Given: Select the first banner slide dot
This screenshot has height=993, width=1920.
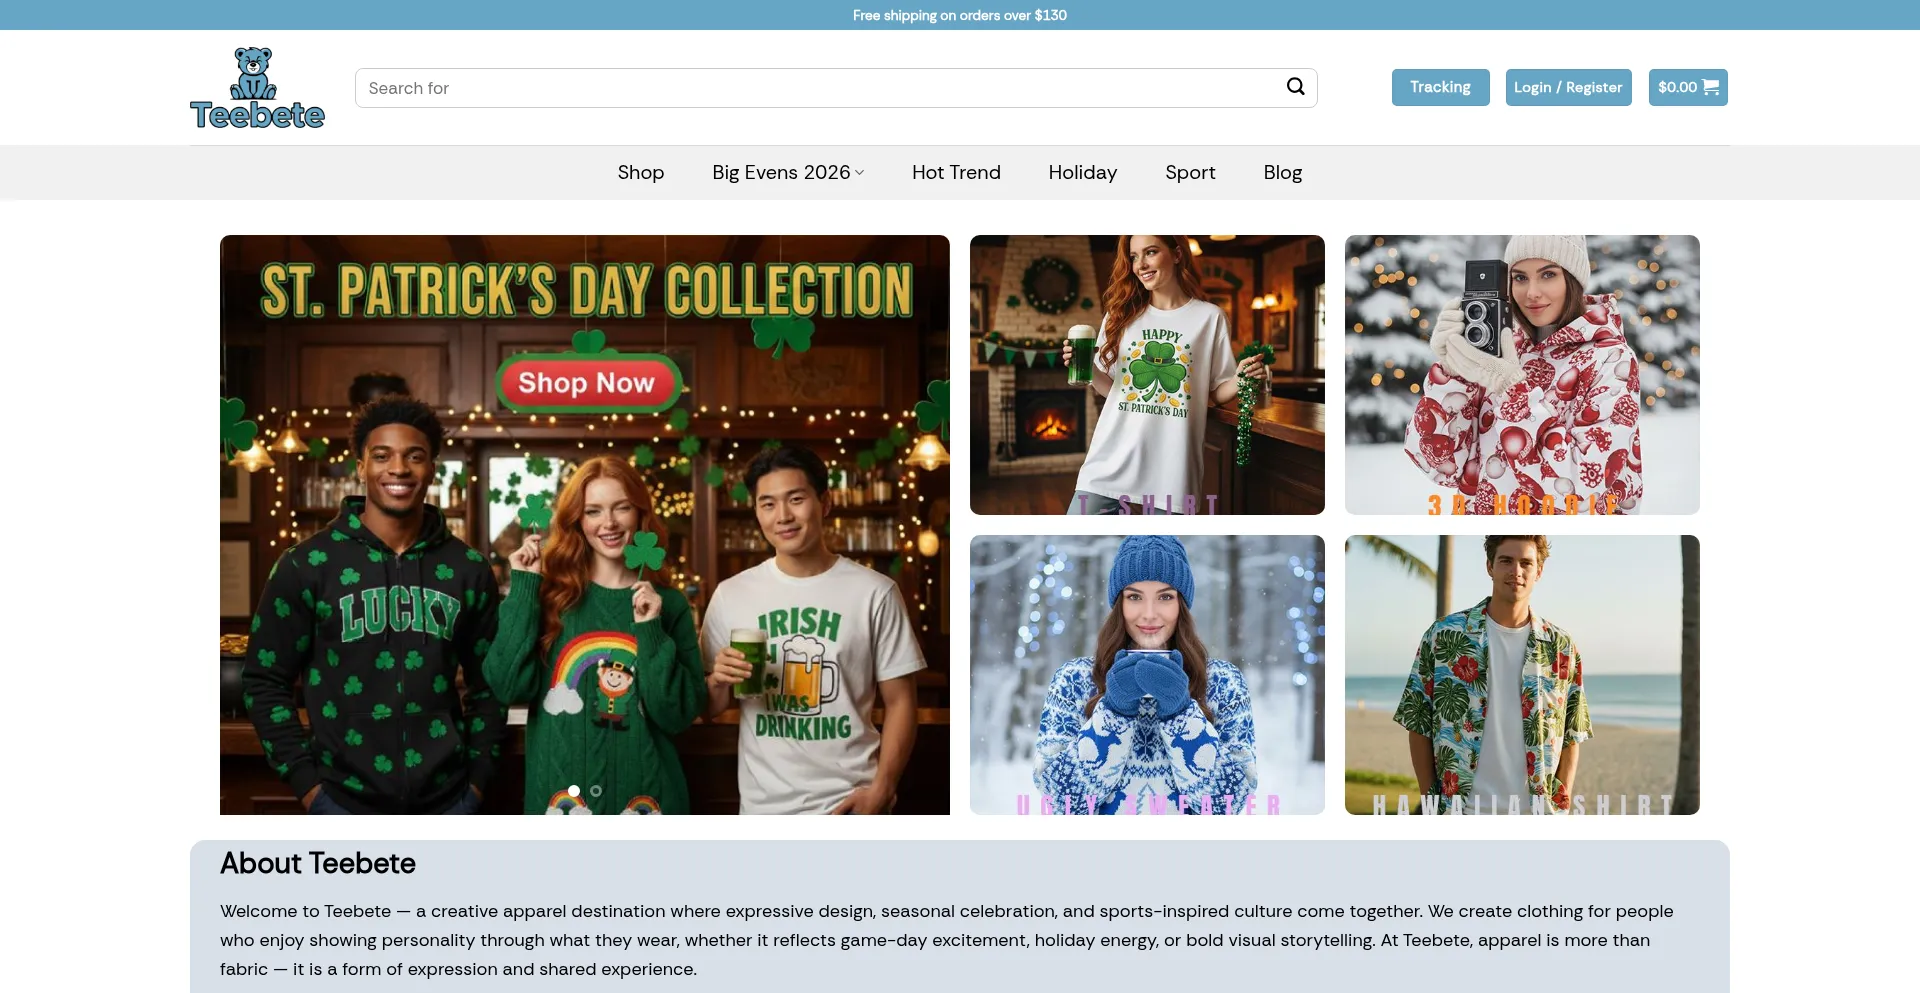Looking at the screenshot, I should (x=574, y=791).
